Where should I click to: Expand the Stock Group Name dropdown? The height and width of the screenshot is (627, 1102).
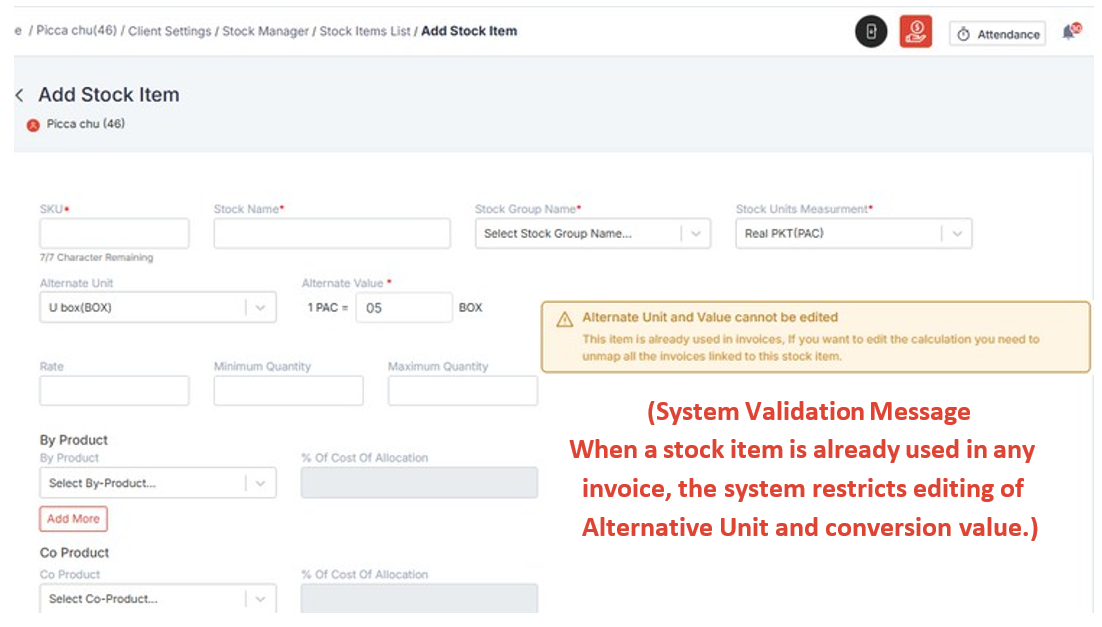coord(592,234)
